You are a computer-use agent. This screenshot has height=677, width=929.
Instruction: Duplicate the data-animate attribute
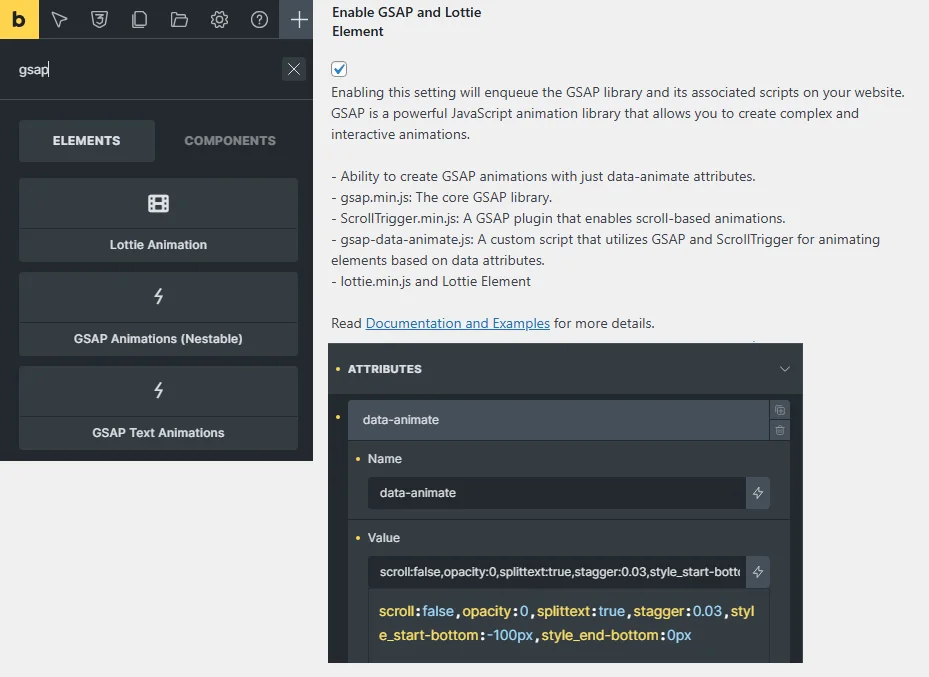pos(780,410)
